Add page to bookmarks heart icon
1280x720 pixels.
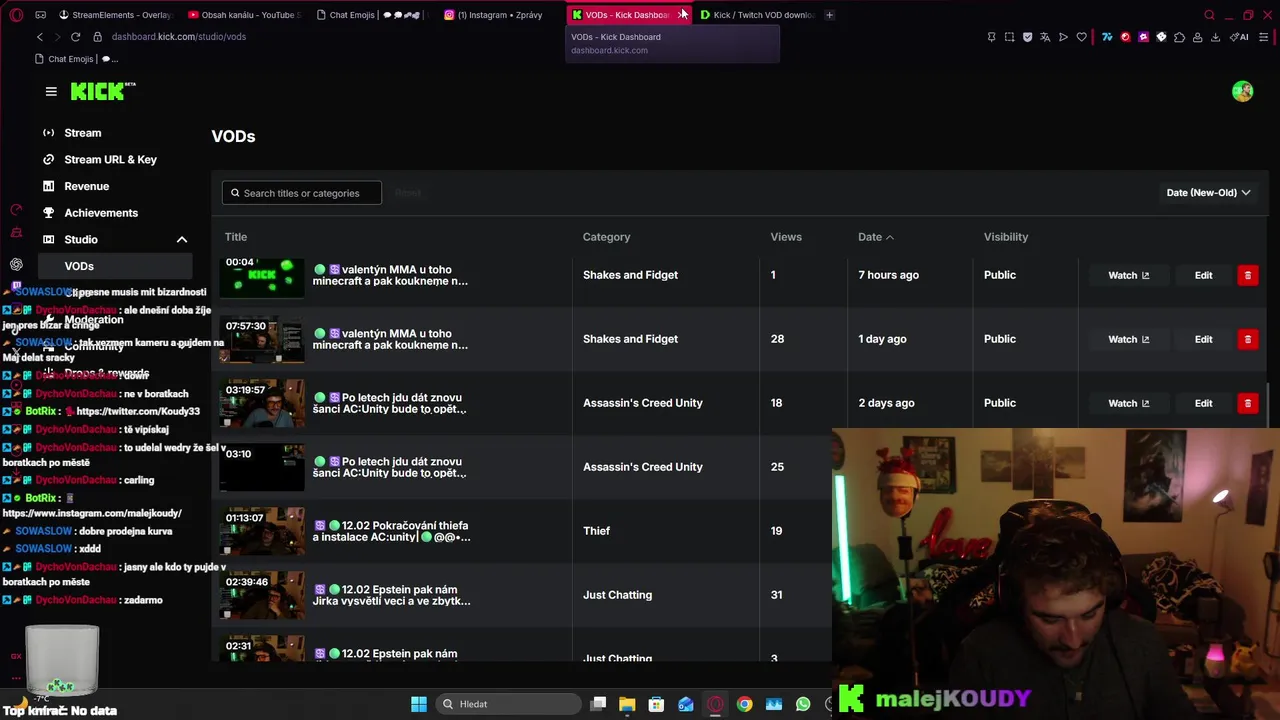pos(1081,37)
